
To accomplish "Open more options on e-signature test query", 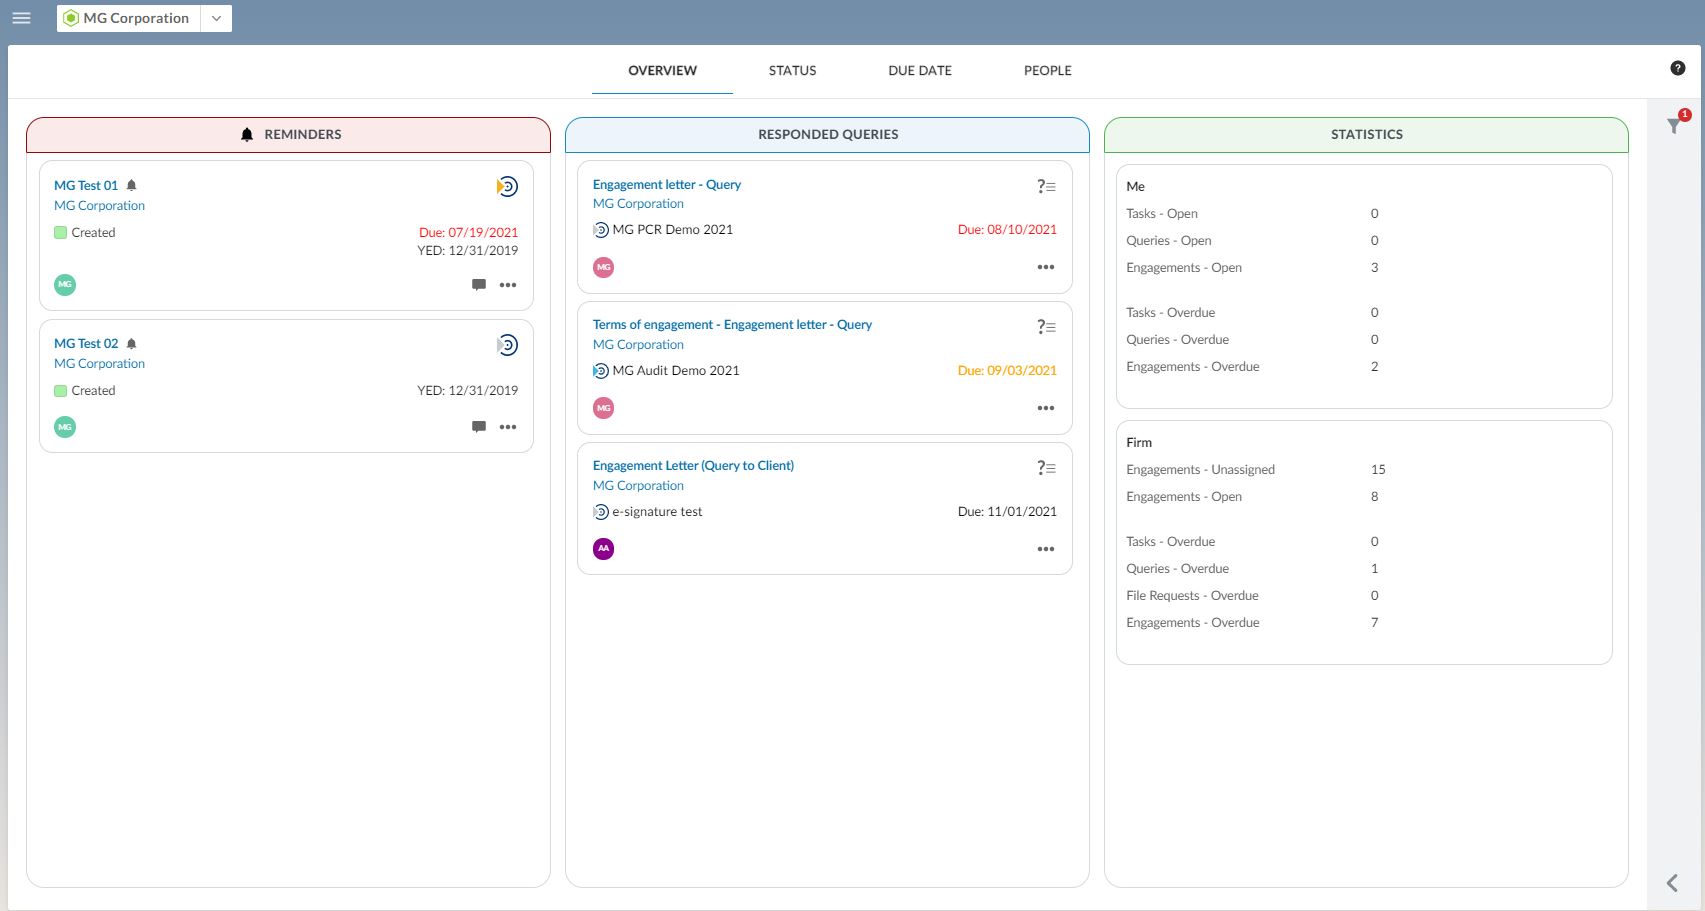I will pyautogui.click(x=1046, y=549).
